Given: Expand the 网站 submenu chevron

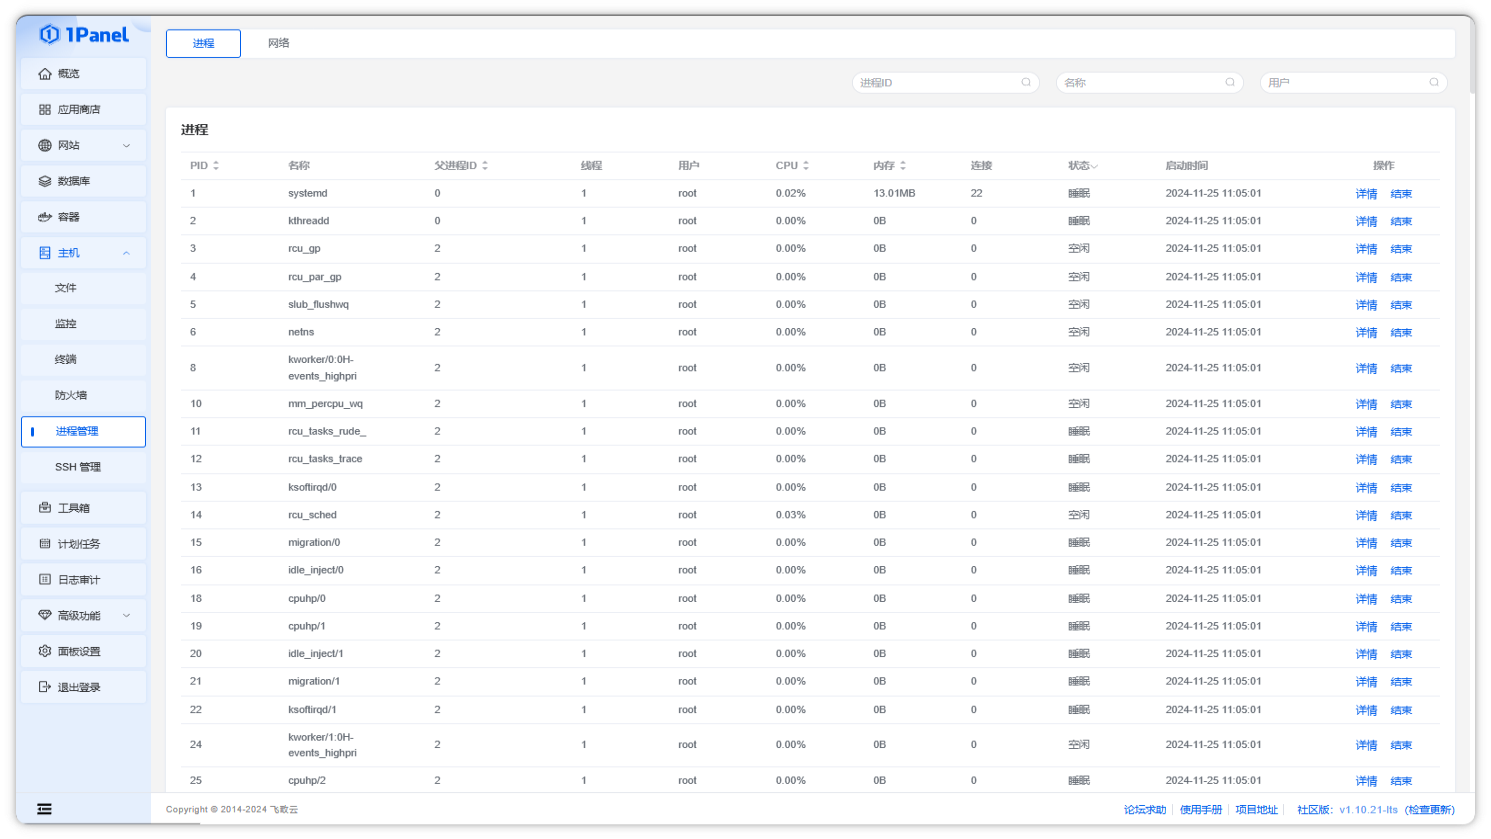Looking at the screenshot, I should [x=126, y=146].
